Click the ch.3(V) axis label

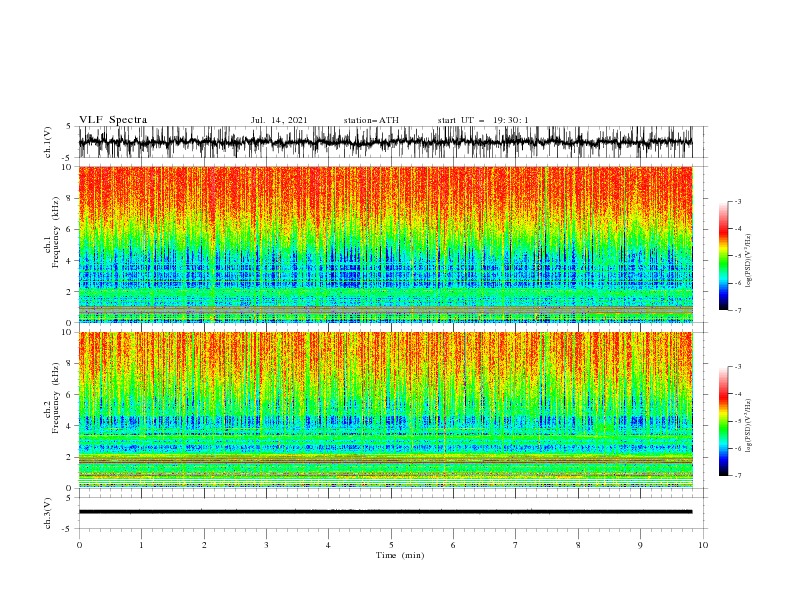[48, 513]
